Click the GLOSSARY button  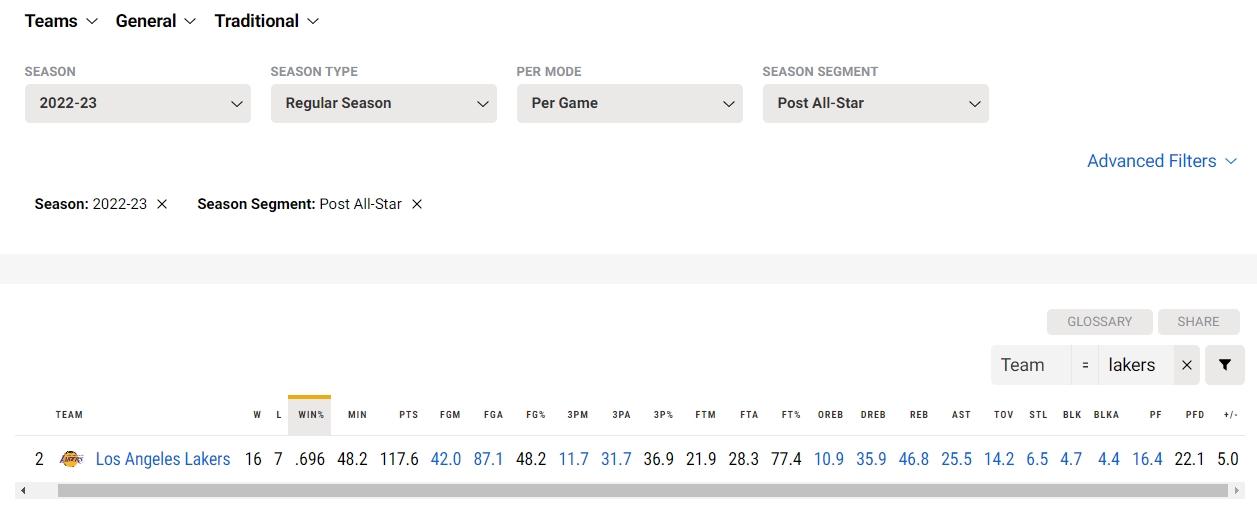click(1100, 322)
